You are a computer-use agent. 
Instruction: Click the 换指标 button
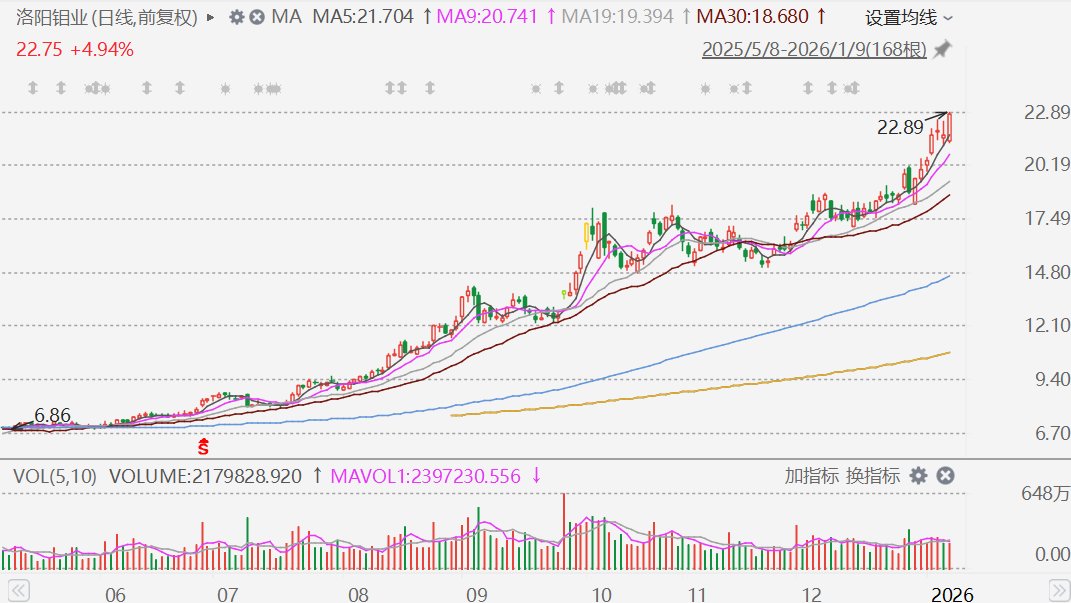(x=872, y=476)
